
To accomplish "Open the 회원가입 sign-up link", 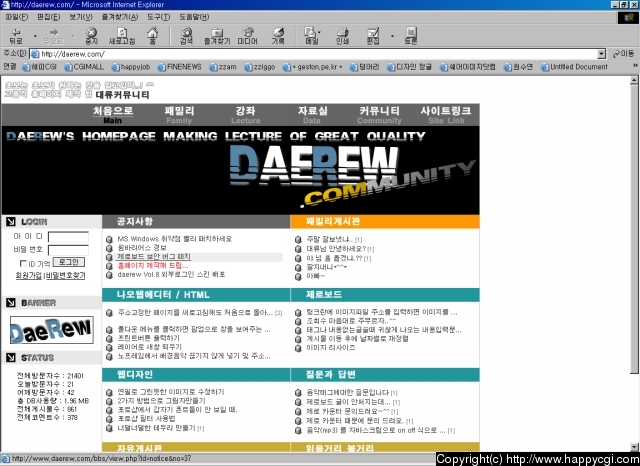I will 29,275.
